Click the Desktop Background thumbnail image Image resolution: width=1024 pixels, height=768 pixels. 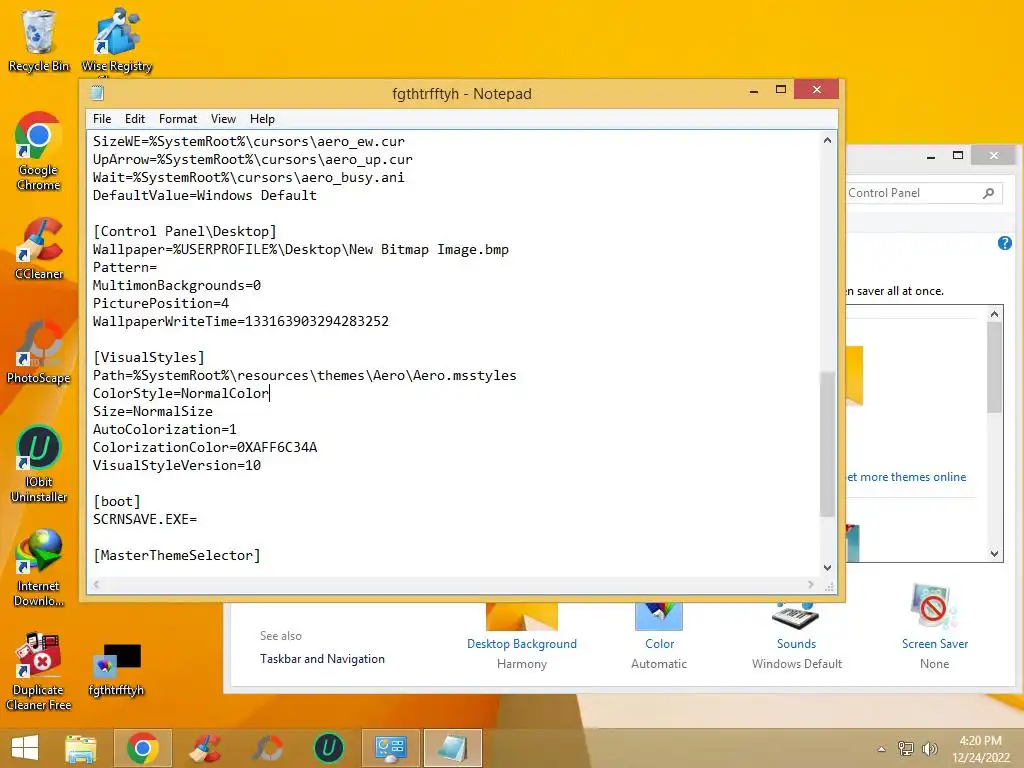point(522,616)
